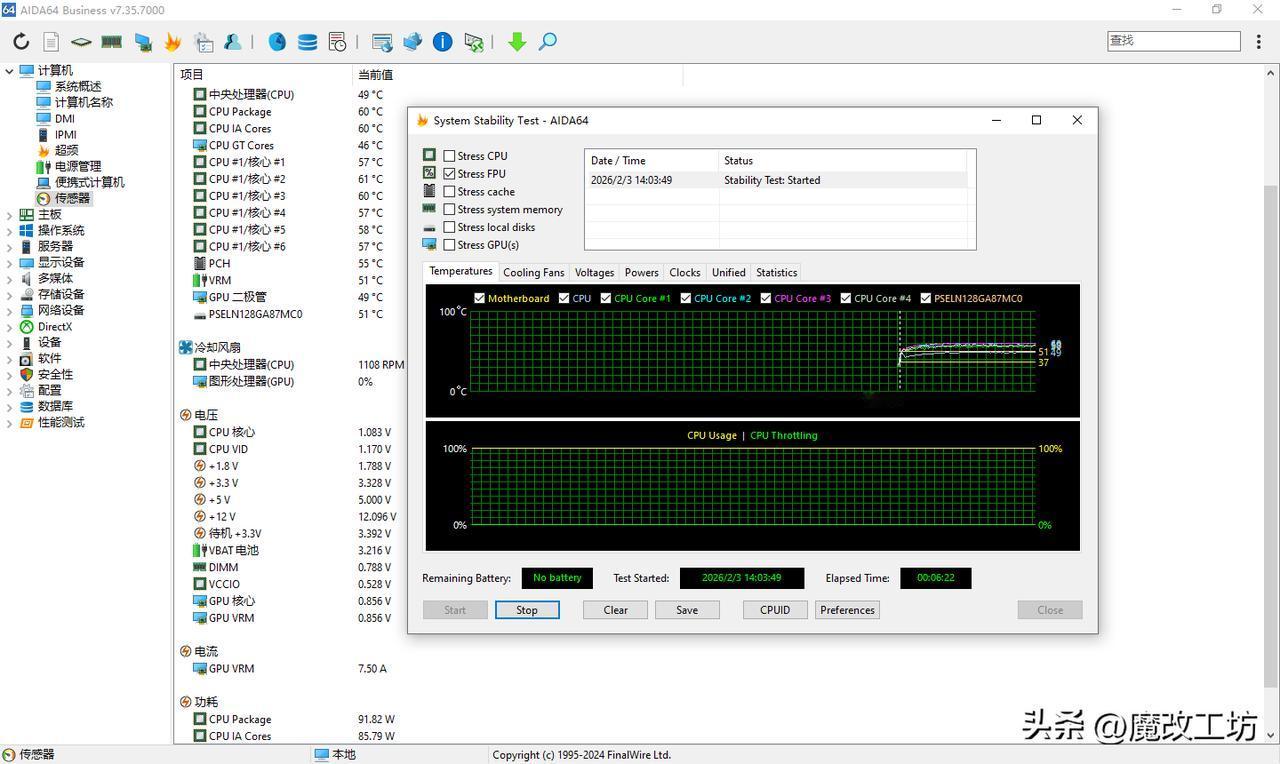Viewport: 1280px width, 764px height.
Task: Open the Report document icon in toolbar
Action: pyautogui.click(x=51, y=42)
